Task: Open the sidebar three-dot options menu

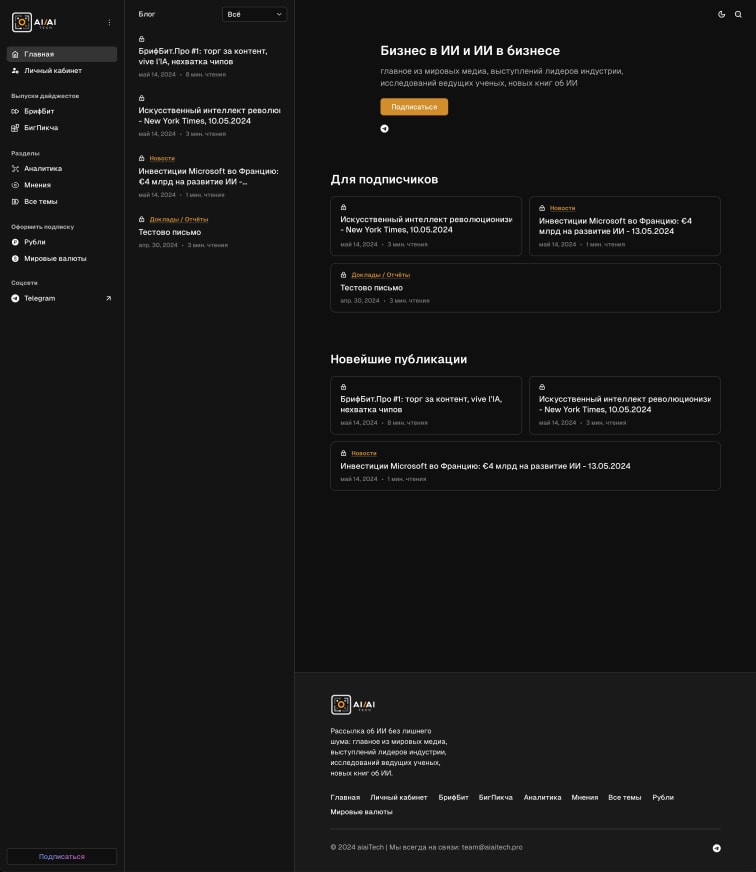Action: coord(109,22)
